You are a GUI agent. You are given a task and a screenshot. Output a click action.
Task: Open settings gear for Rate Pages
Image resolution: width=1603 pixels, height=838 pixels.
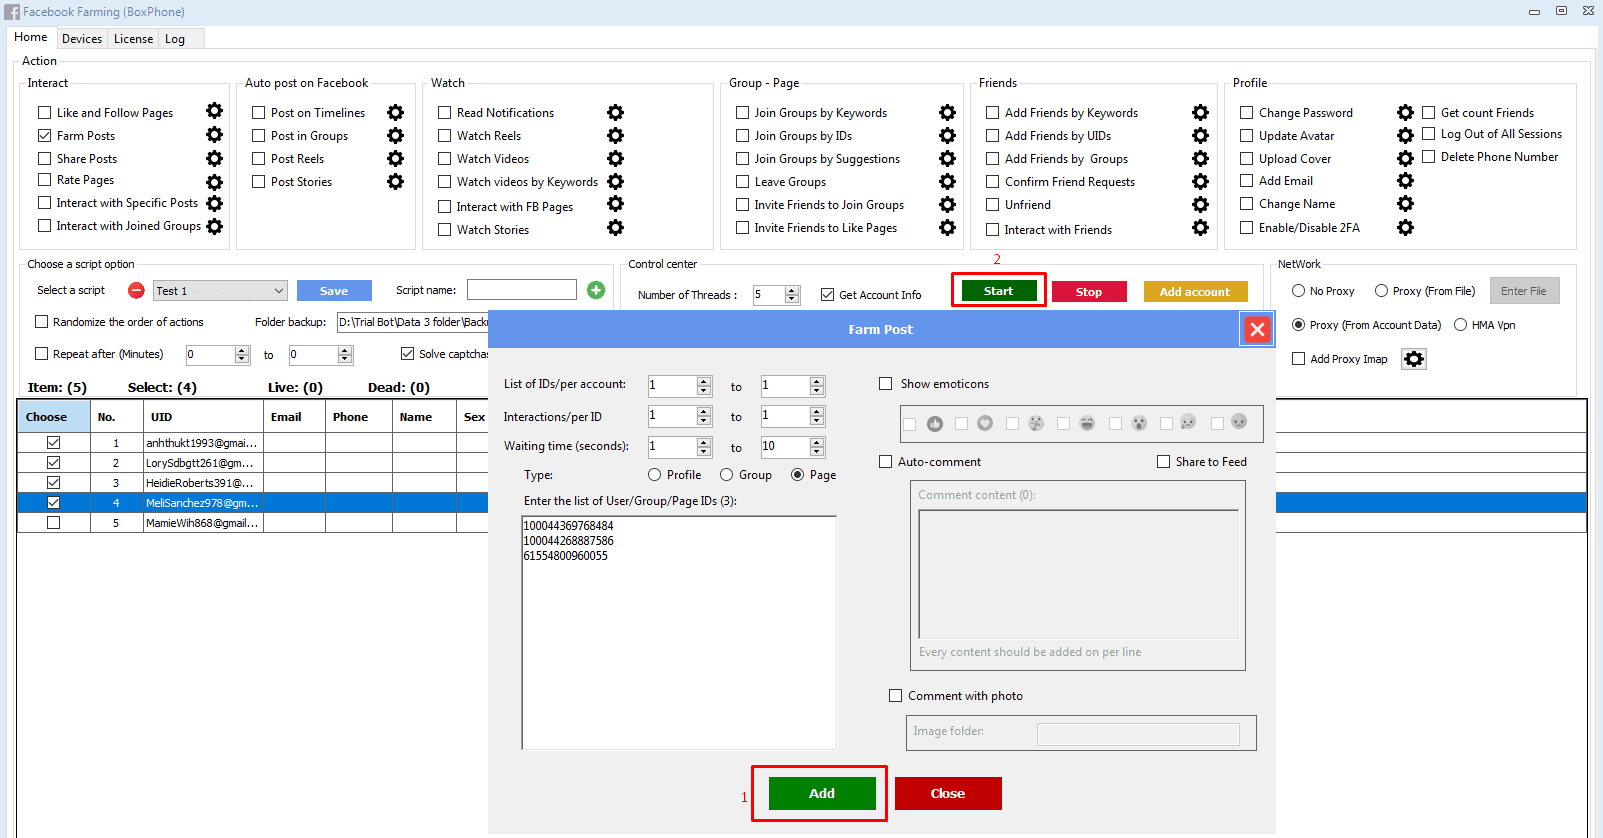(x=214, y=182)
